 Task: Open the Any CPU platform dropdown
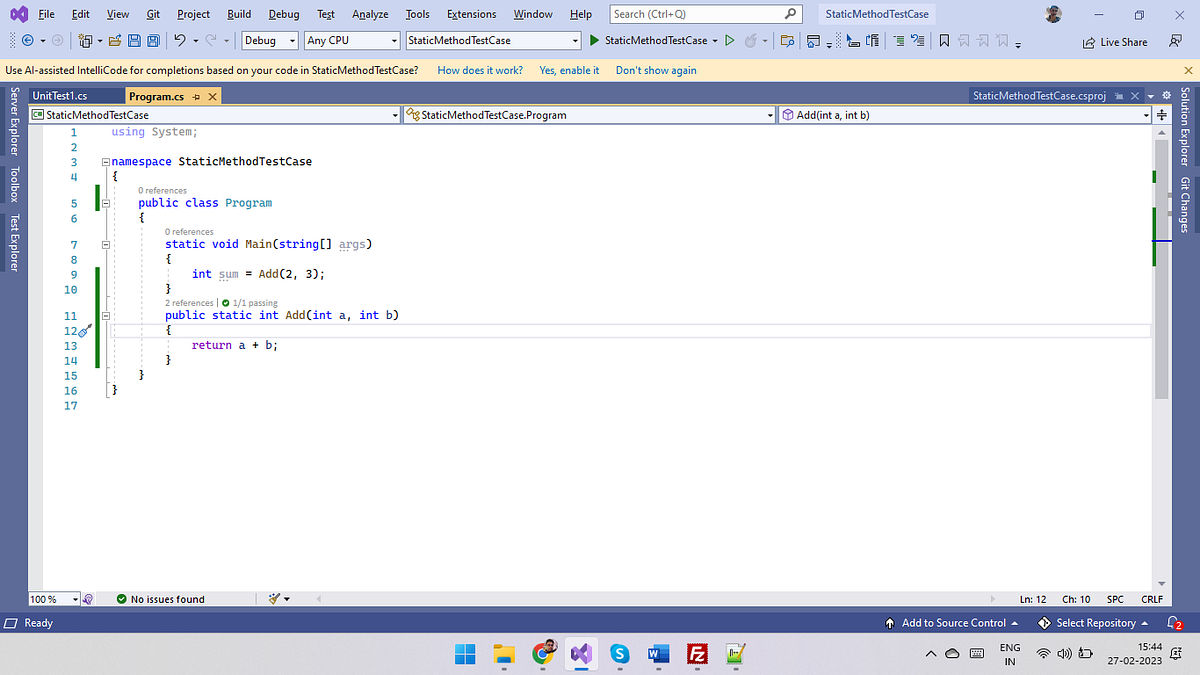click(x=350, y=41)
